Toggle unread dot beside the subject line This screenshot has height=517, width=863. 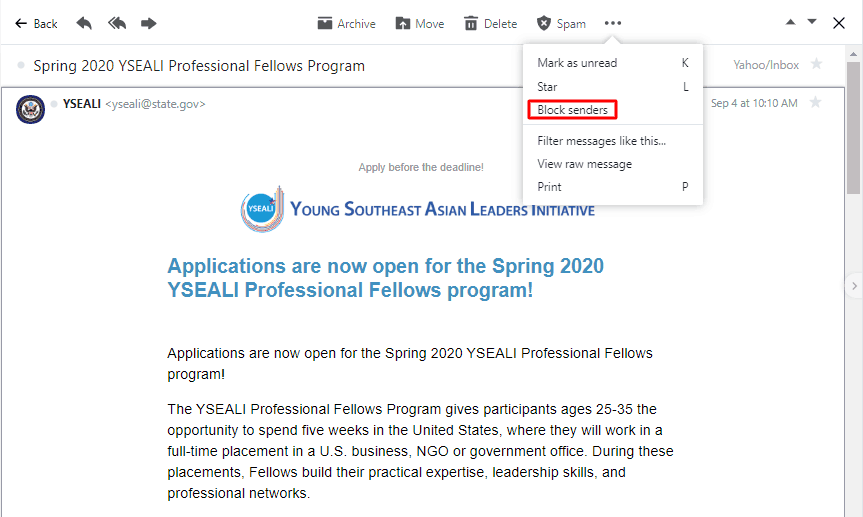point(21,65)
